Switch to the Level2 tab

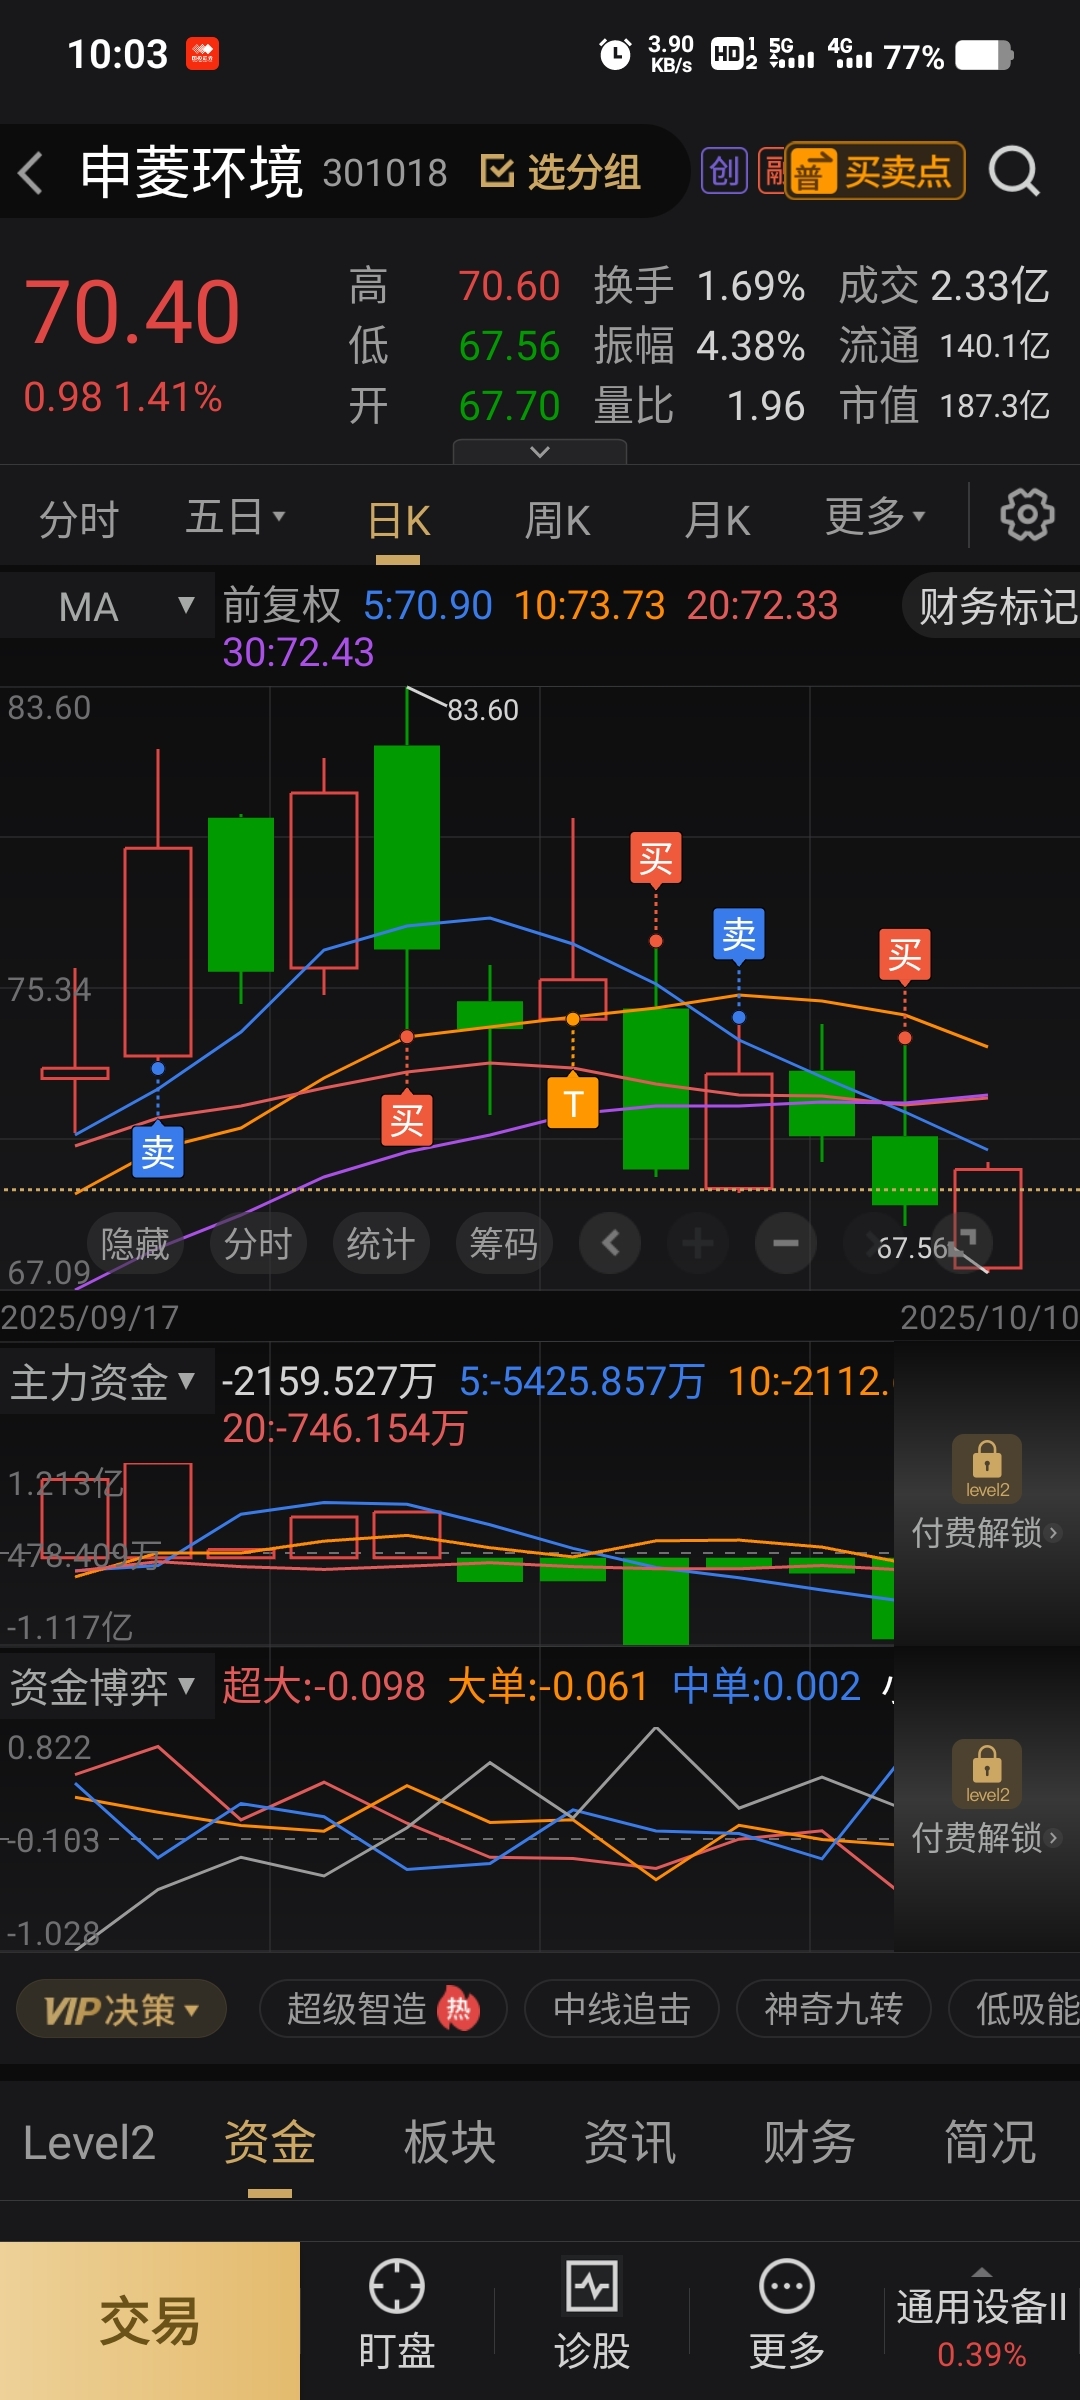tap(89, 2143)
